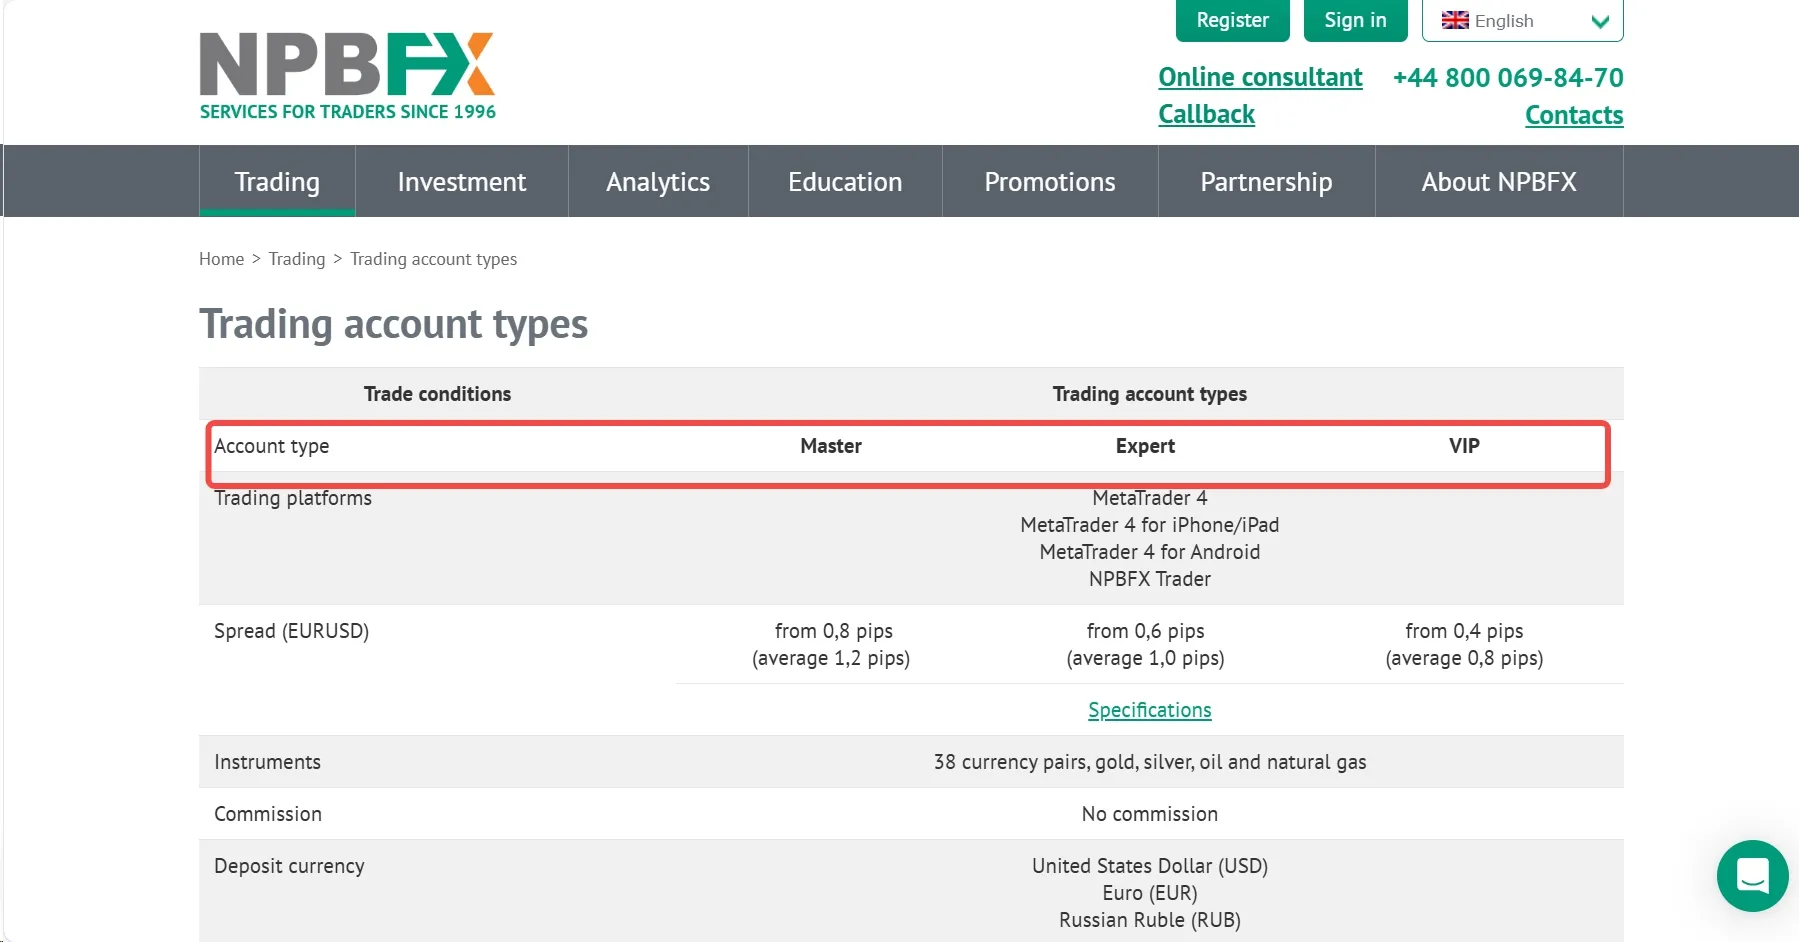
Task: Go to Trading breadcrumb link
Action: click(x=297, y=259)
